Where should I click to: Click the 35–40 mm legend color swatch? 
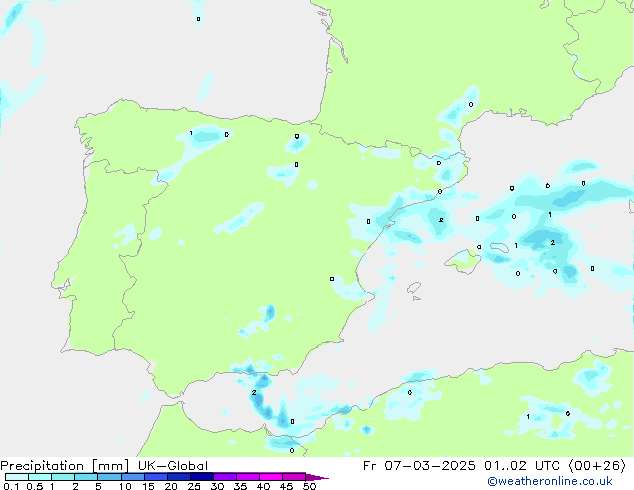coord(247,477)
